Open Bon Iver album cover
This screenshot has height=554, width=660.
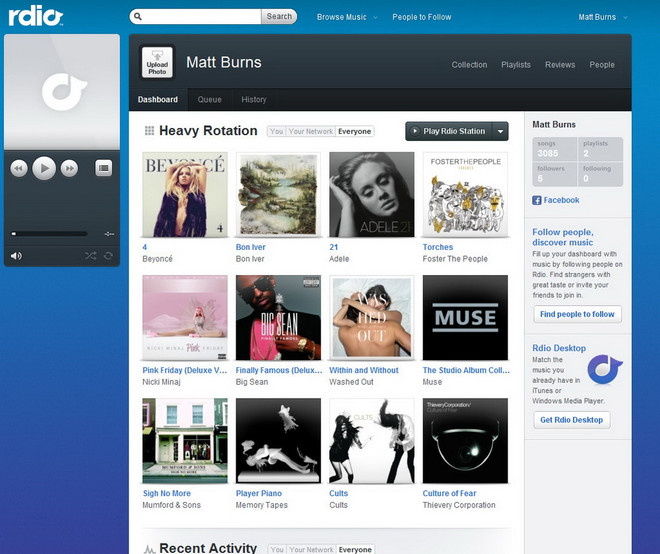[x=278, y=194]
